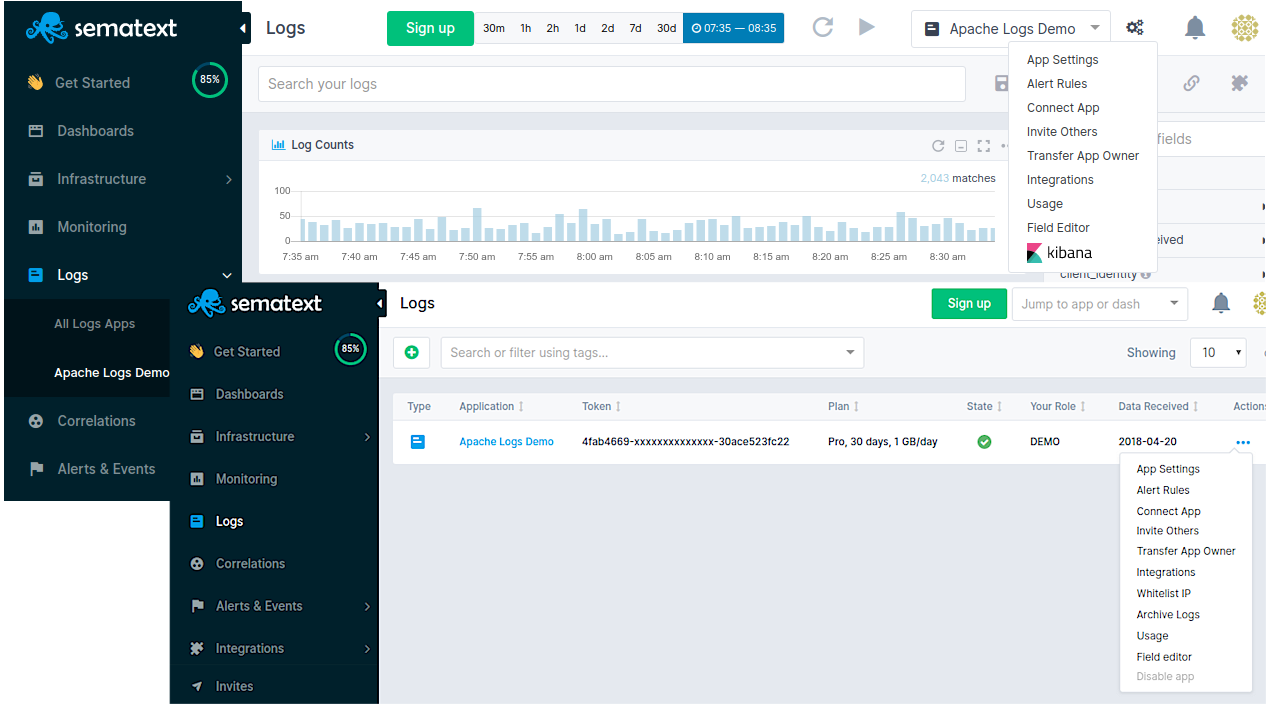Click the link icon beside the log search
This screenshot has width=1266, height=704.
tap(1191, 84)
